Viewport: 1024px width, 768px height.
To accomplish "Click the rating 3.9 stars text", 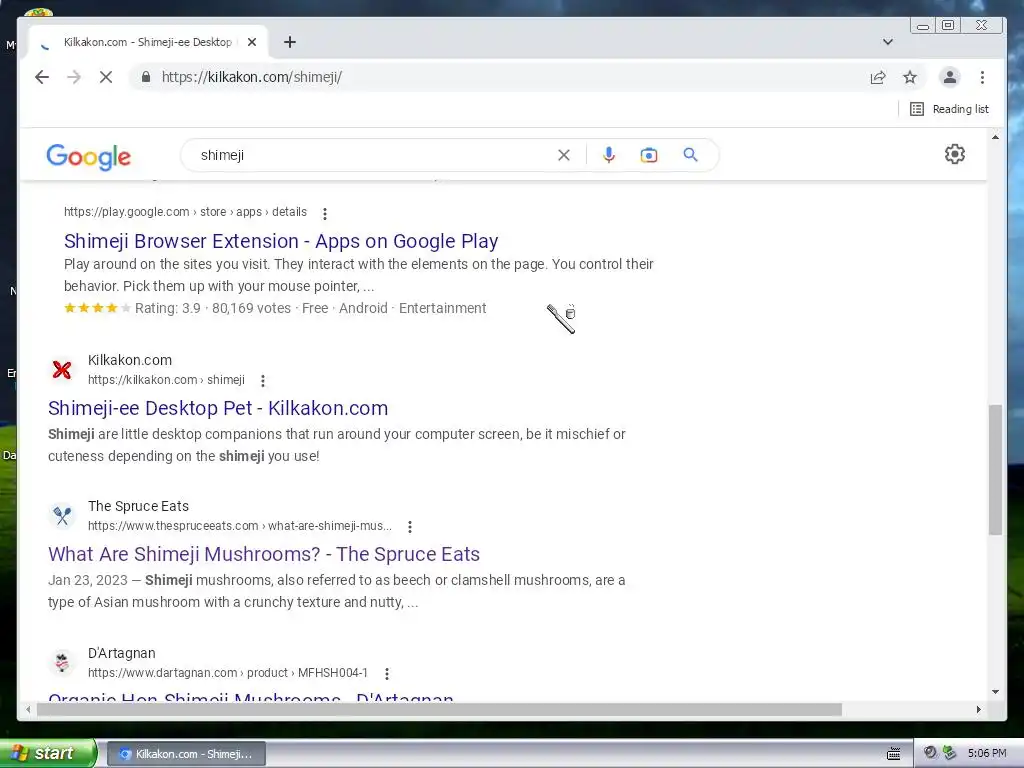I will [x=168, y=308].
